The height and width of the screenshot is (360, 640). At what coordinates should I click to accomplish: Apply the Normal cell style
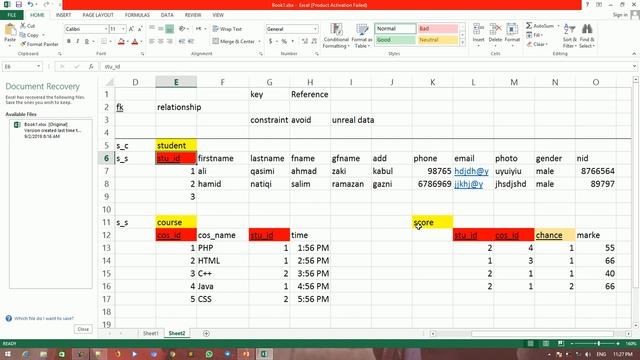[x=395, y=29]
